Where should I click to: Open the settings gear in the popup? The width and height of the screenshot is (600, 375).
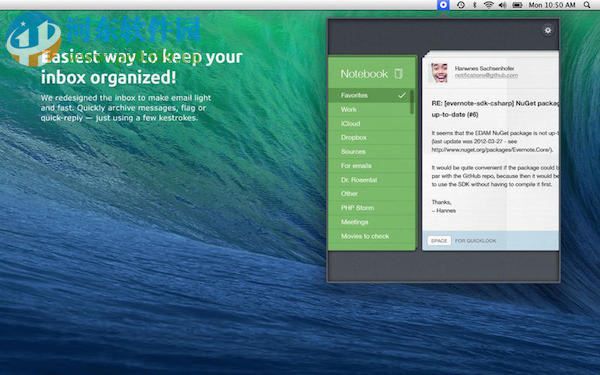tap(548, 30)
